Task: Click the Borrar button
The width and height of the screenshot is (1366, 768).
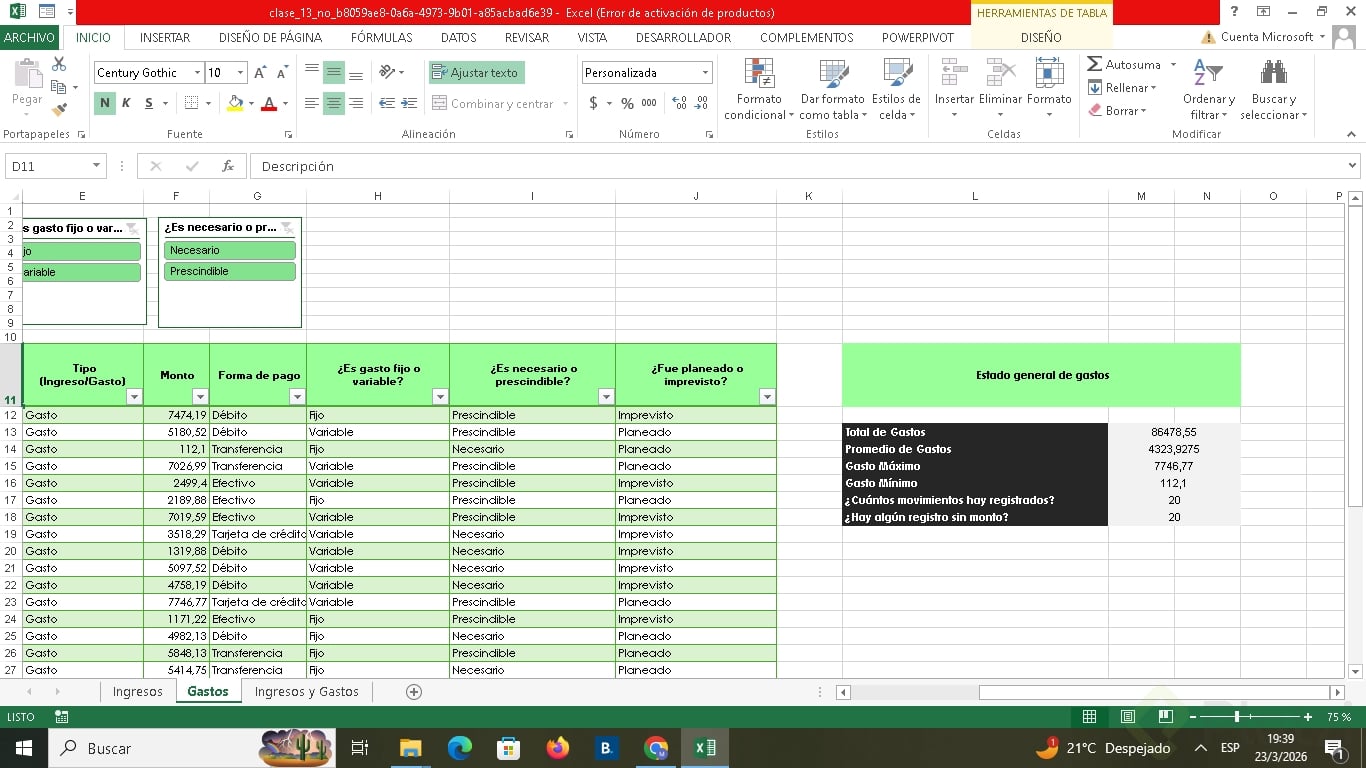Action: pyautogui.click(x=1116, y=111)
